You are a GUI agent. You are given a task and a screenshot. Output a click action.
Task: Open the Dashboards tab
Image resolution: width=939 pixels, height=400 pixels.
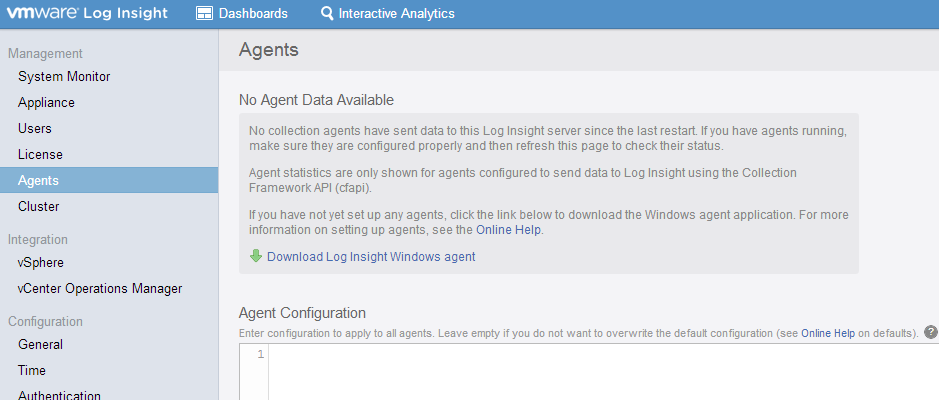[x=252, y=14]
